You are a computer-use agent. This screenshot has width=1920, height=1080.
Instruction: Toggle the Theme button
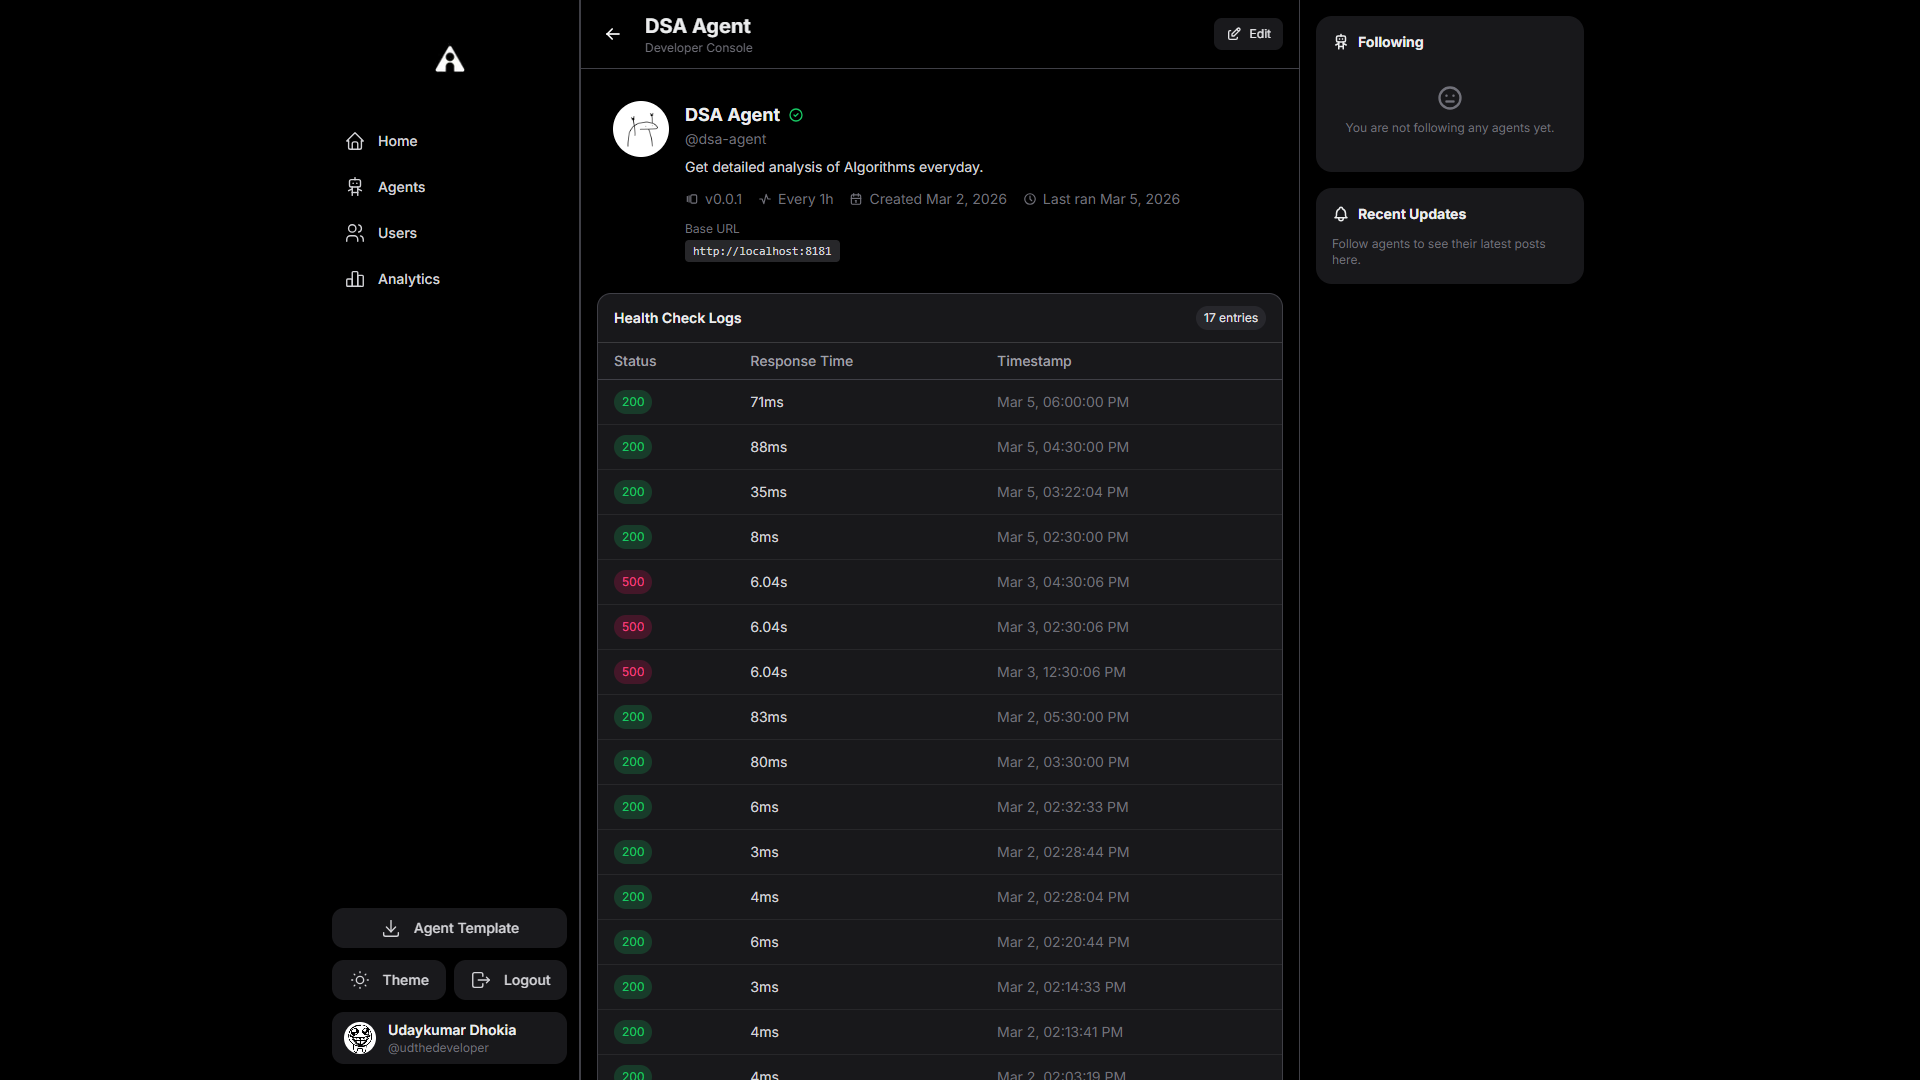389,980
